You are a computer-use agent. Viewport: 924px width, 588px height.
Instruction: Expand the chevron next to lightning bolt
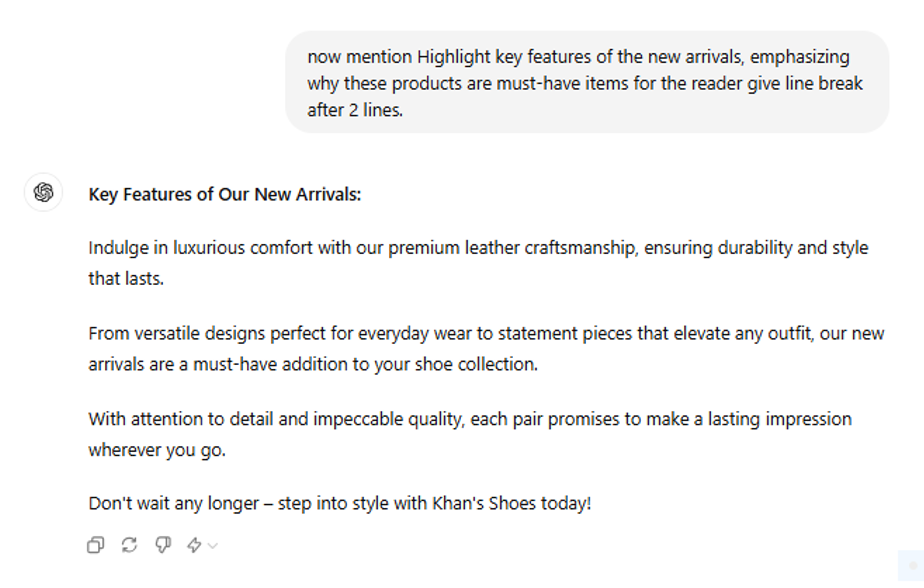[x=213, y=546]
